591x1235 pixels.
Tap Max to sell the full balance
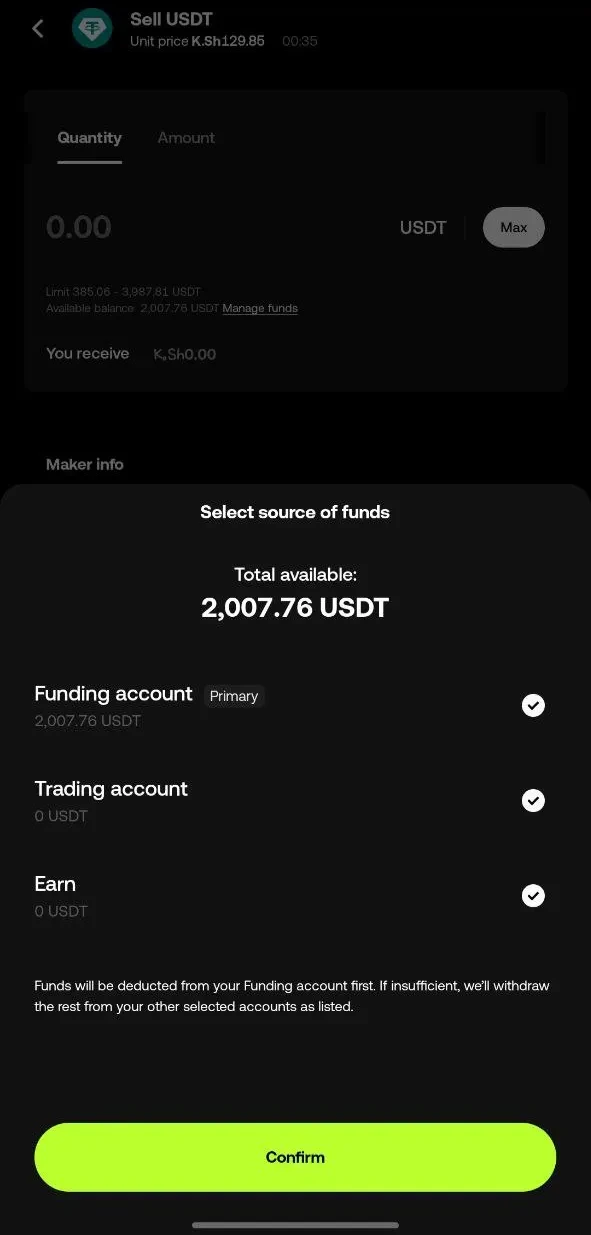click(x=513, y=227)
